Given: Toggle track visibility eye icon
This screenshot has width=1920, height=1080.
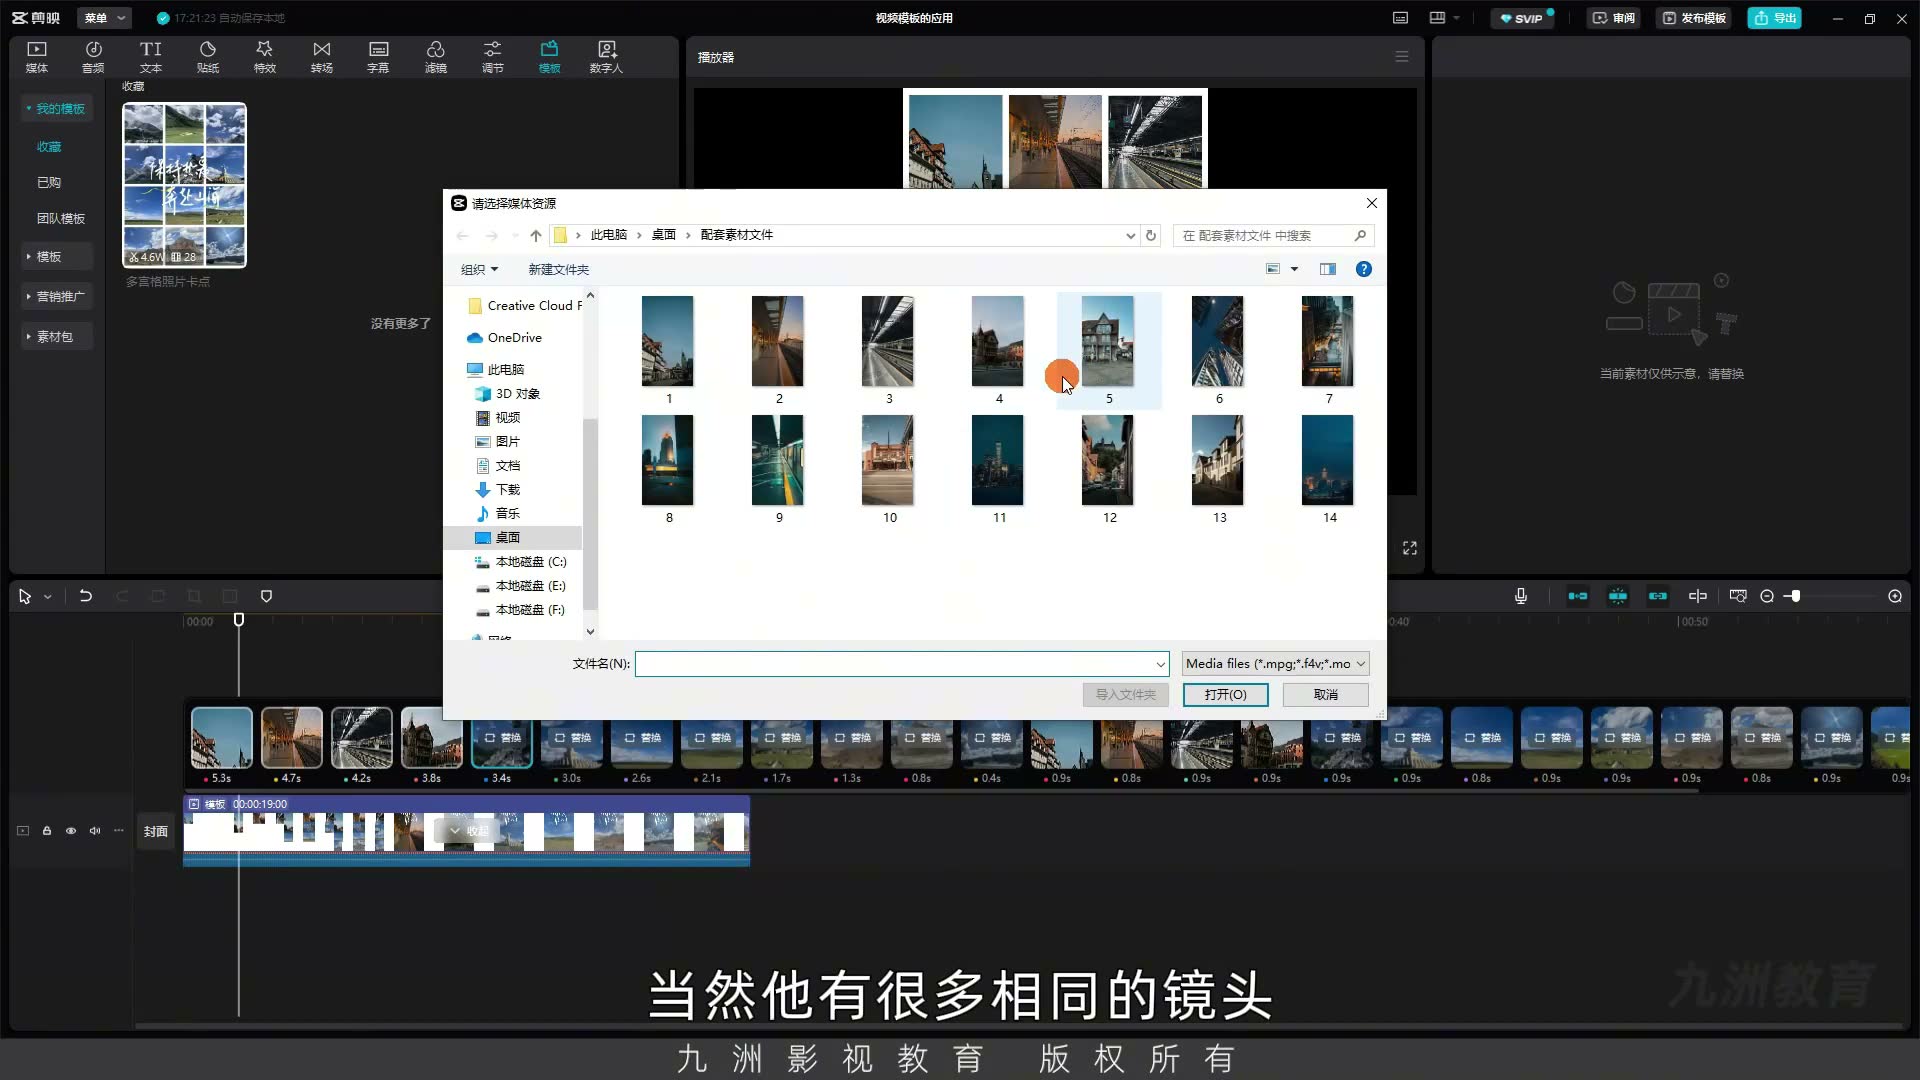Looking at the screenshot, I should [x=71, y=831].
